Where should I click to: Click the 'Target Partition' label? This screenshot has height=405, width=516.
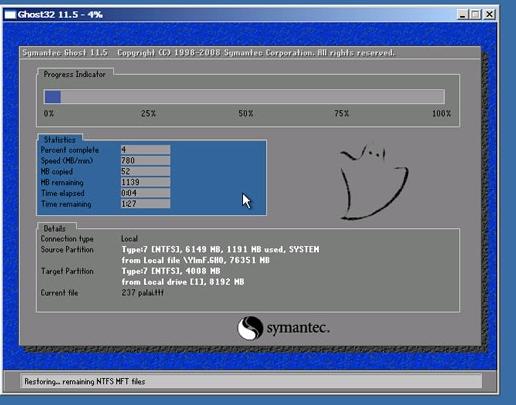[67, 271]
